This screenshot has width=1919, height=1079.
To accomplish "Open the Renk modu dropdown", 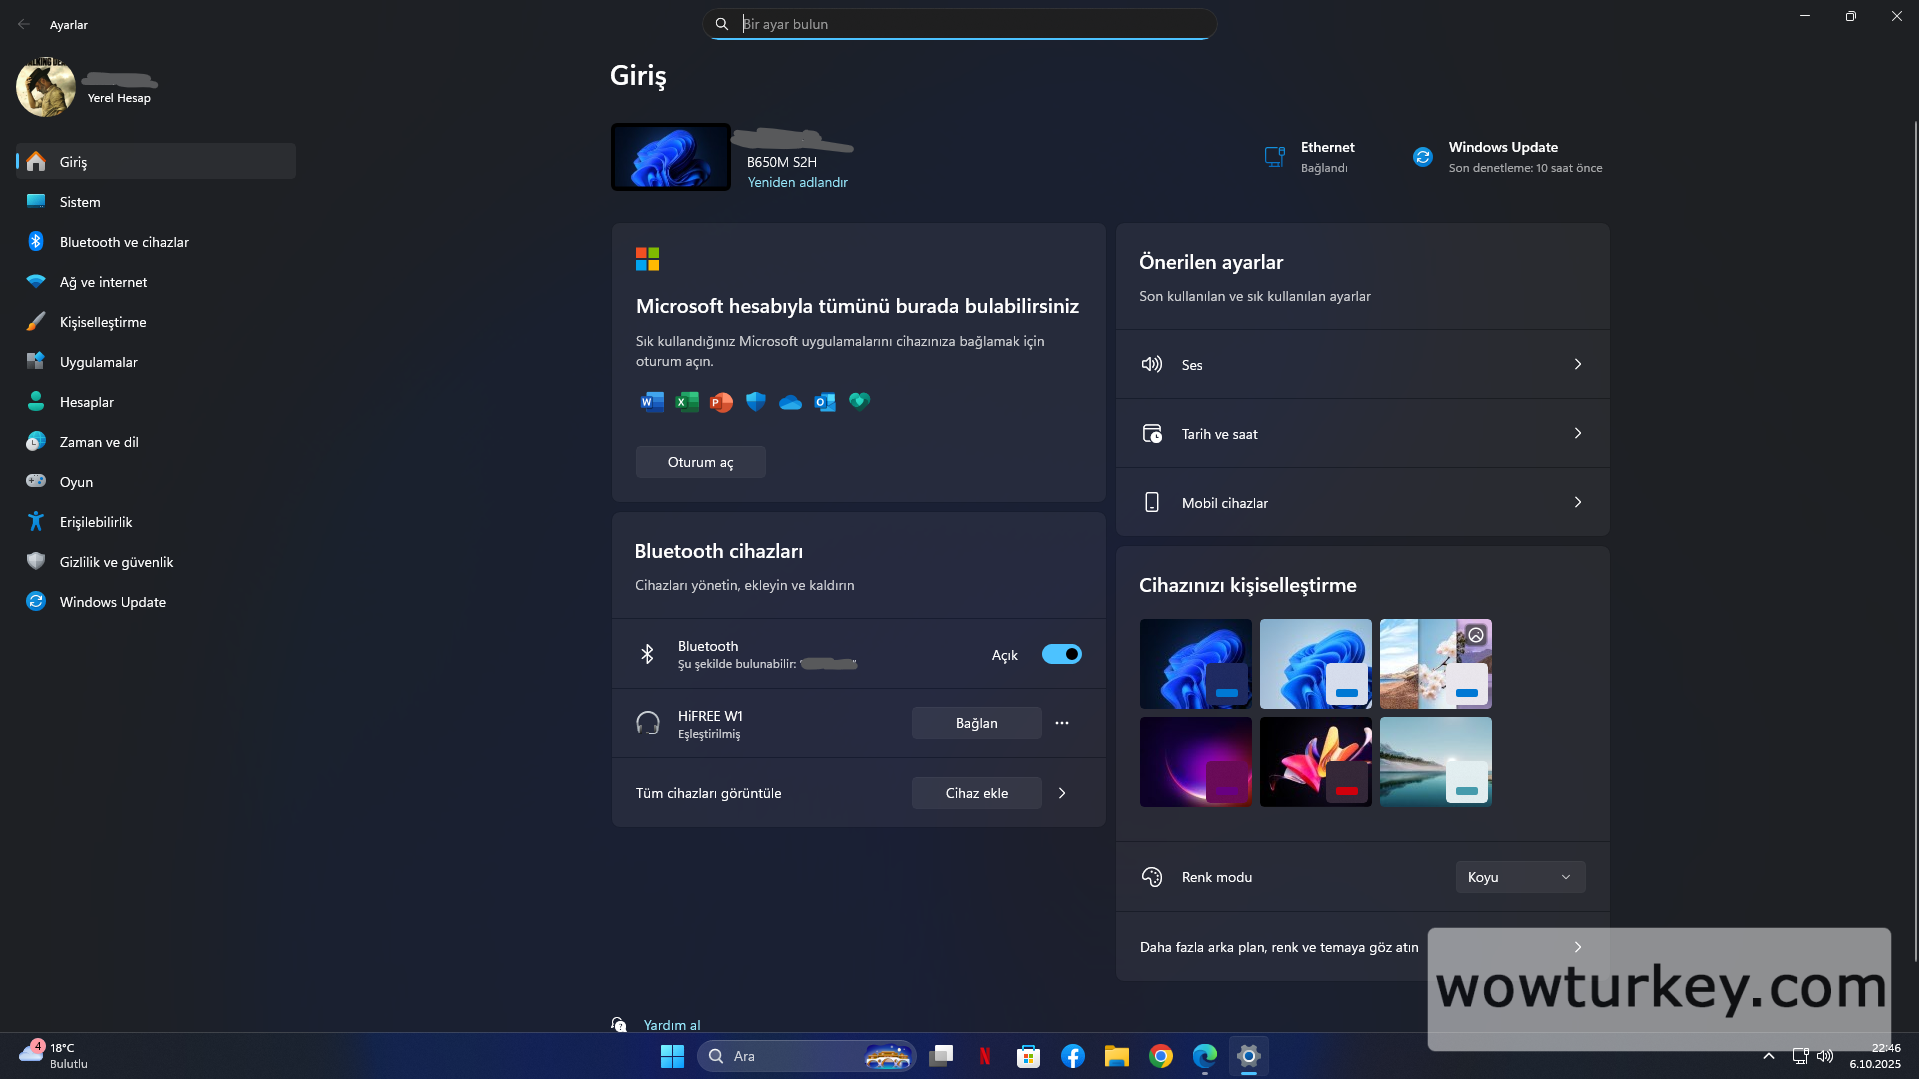I will [x=1519, y=877].
